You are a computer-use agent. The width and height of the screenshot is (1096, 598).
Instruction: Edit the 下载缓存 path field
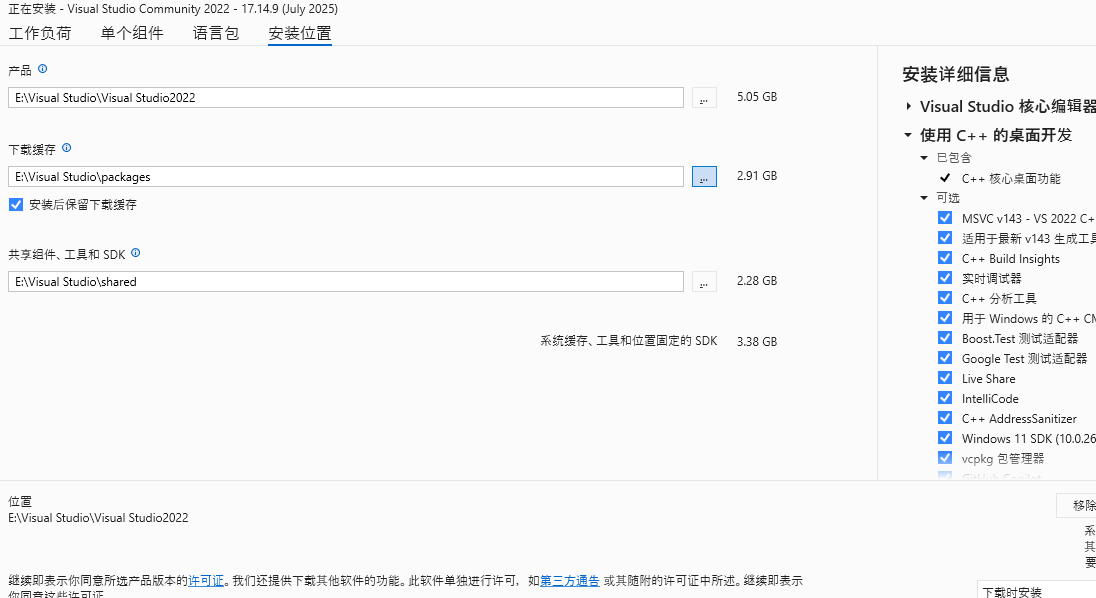pyautogui.click(x=346, y=177)
